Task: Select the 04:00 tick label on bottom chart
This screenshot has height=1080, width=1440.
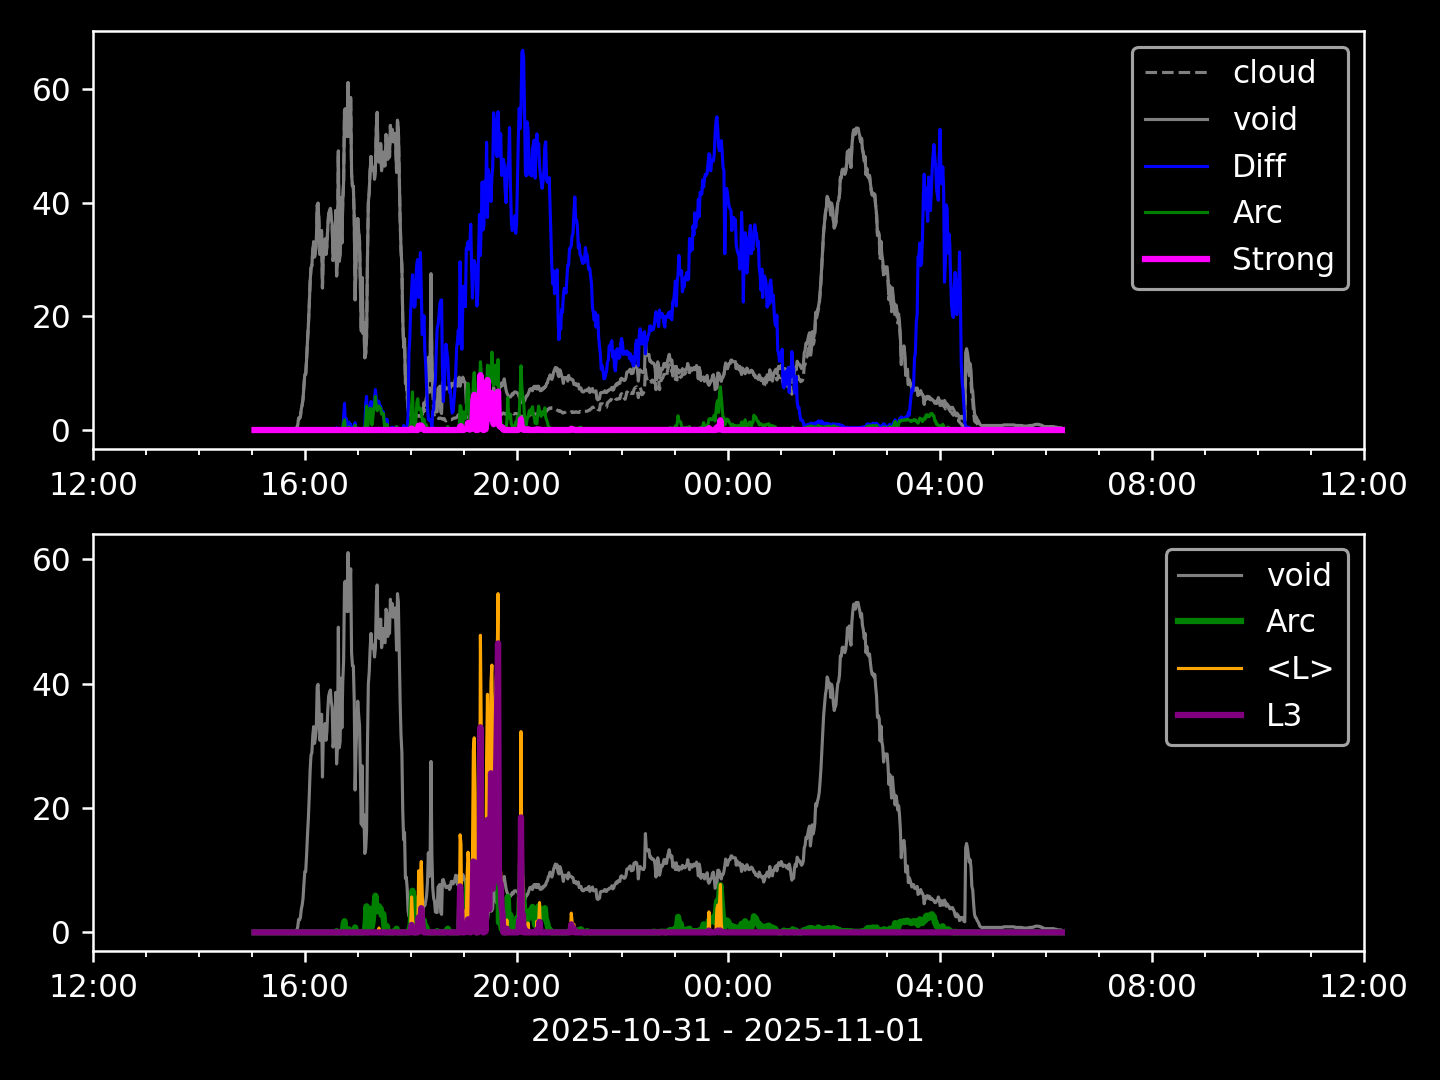Action: pyautogui.click(x=939, y=987)
